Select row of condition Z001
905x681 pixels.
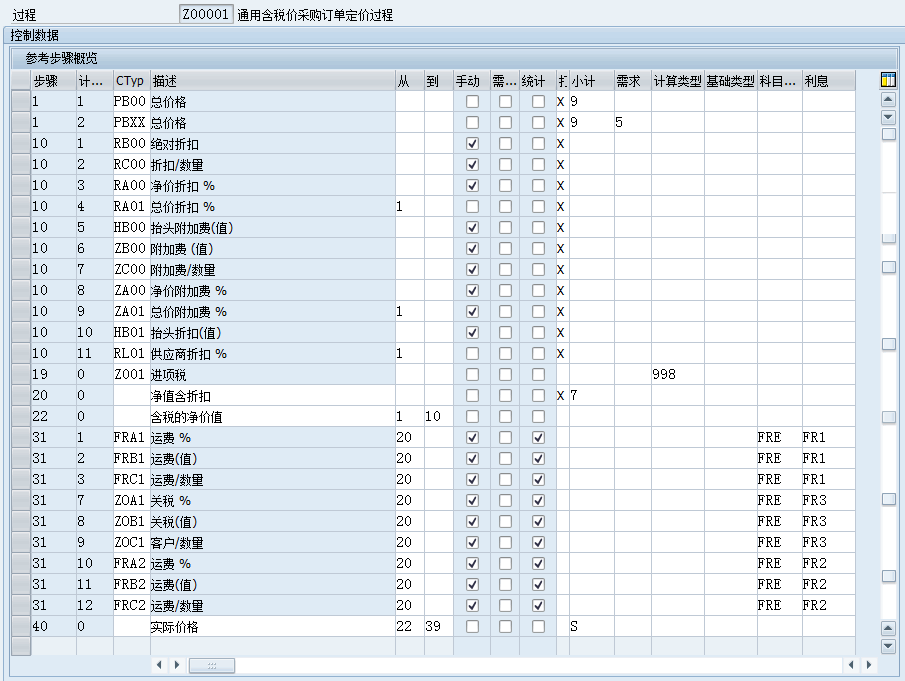(21, 375)
